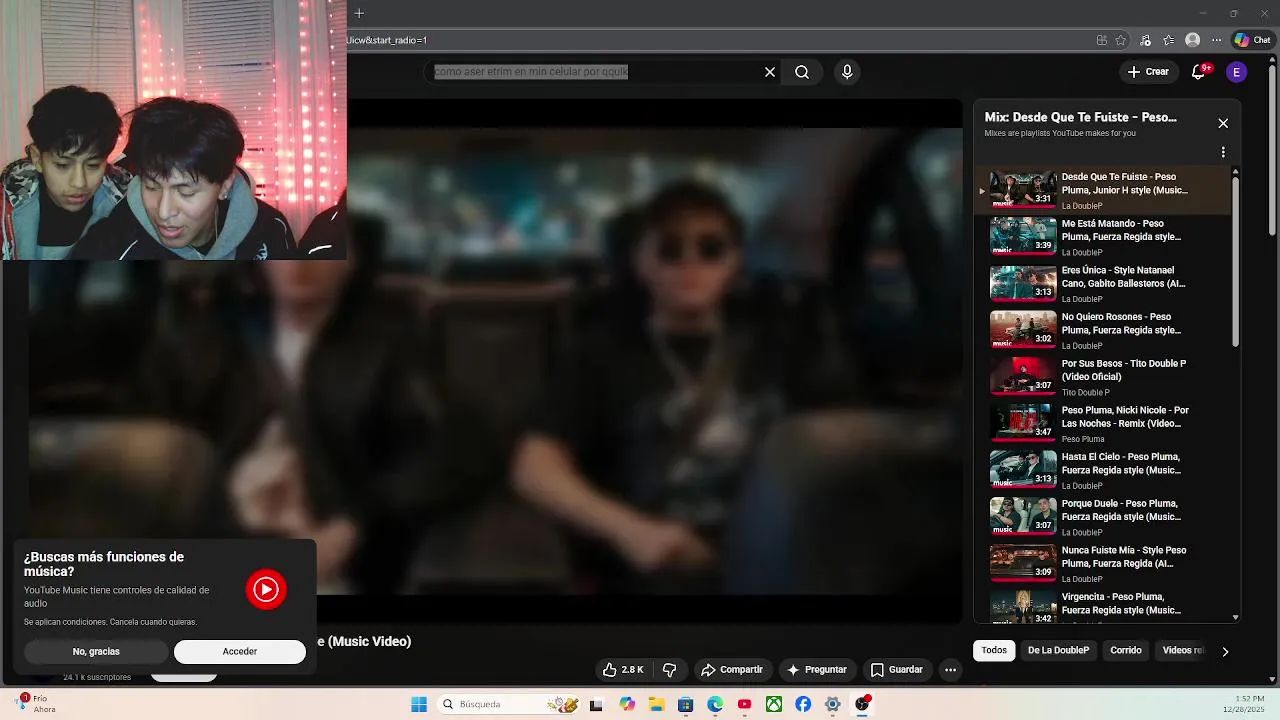Select the De La DoubleP chip
The image size is (1280, 720).
[x=1058, y=650]
